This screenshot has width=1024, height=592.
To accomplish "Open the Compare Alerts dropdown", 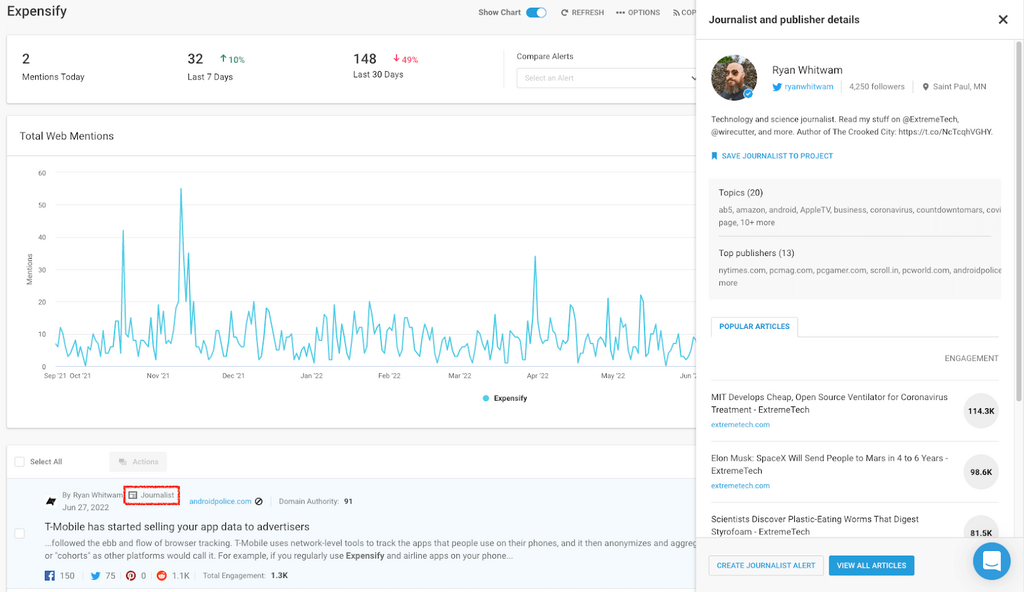I will tap(606, 78).
